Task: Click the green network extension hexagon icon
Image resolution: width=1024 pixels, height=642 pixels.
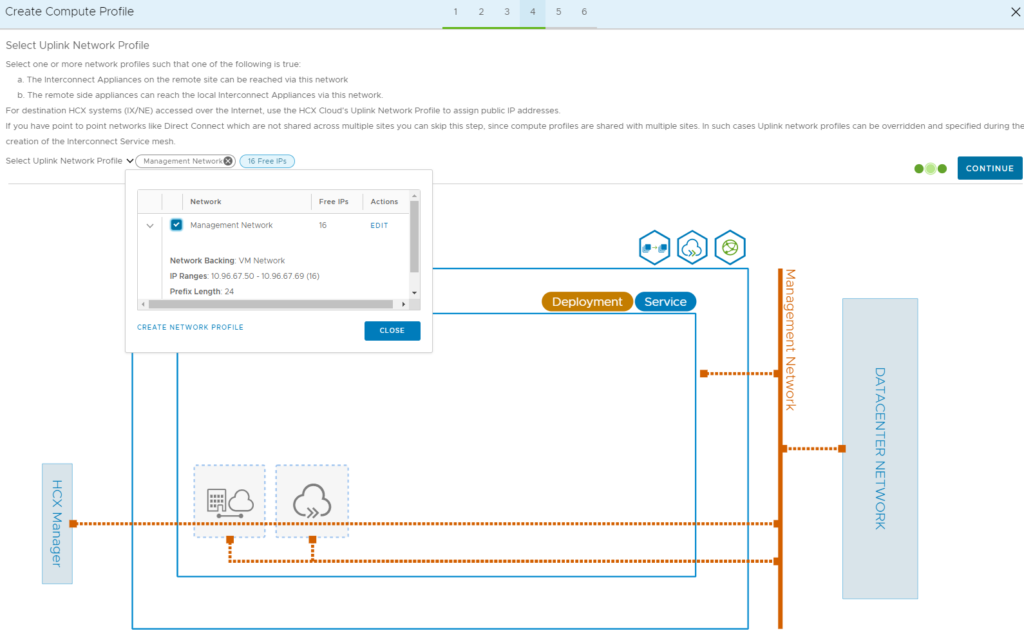Action: coord(730,248)
